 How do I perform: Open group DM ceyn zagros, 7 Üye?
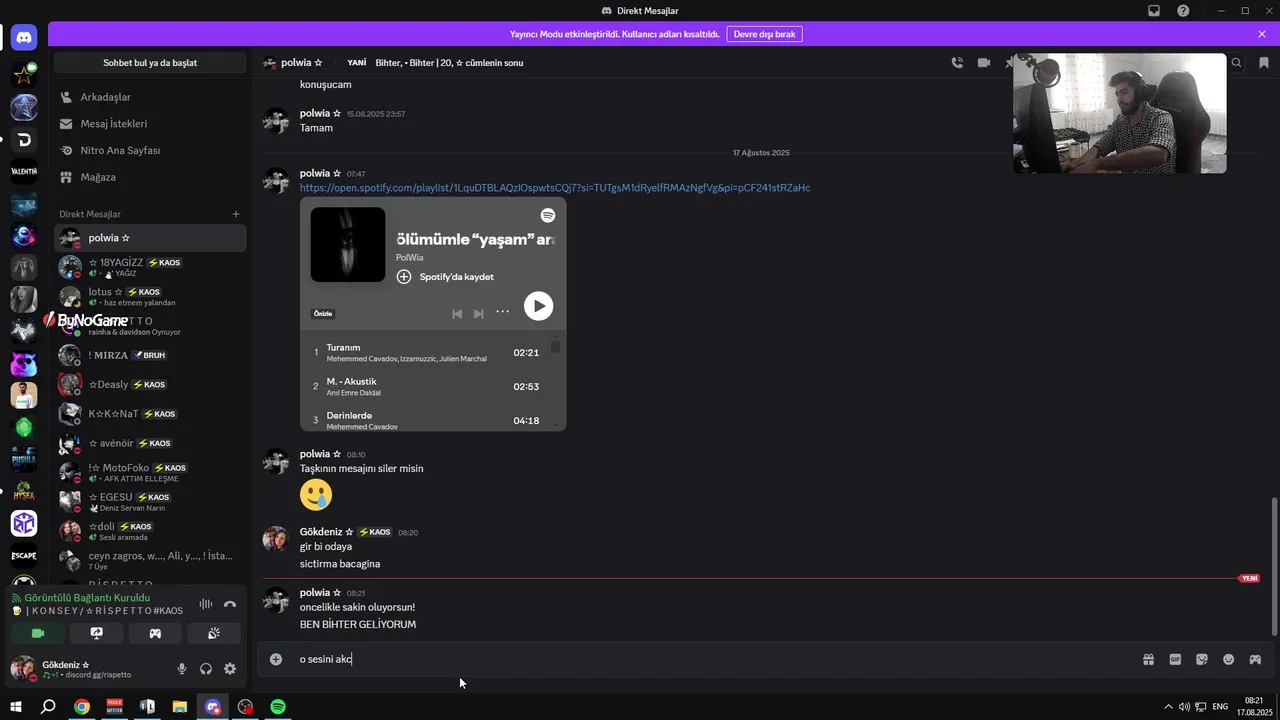[150, 560]
